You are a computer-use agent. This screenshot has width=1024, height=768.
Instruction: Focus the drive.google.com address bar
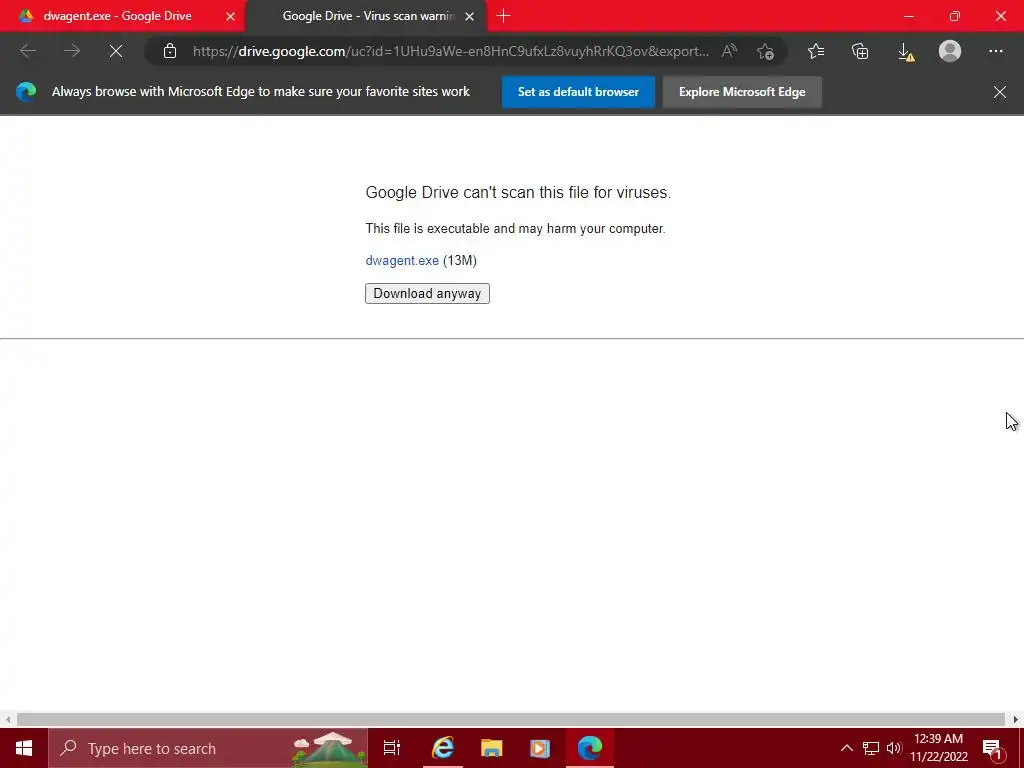pyautogui.click(x=451, y=51)
